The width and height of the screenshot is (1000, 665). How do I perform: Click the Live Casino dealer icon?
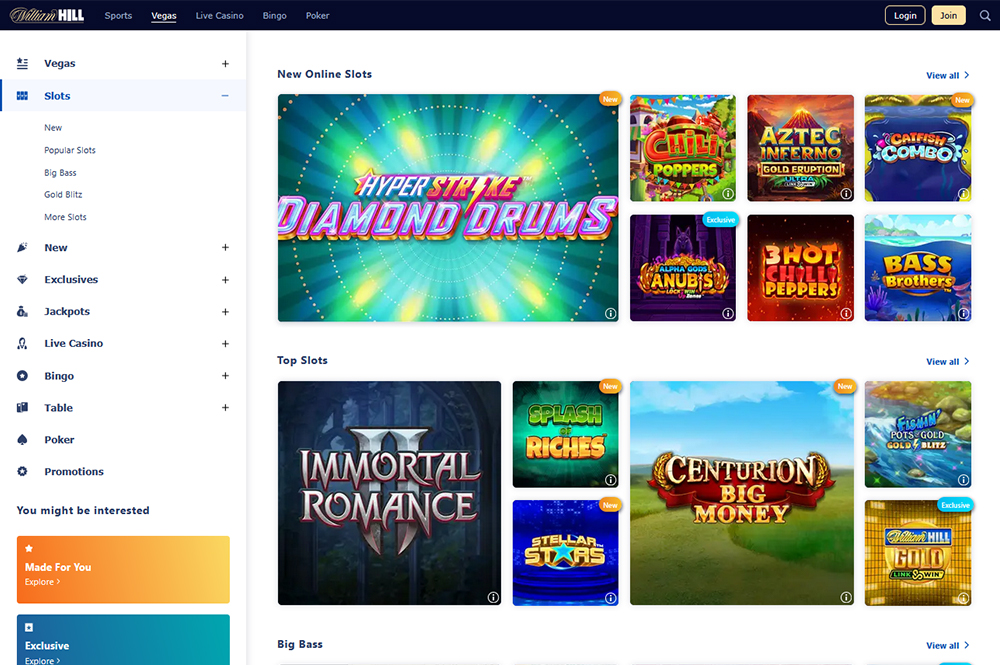(x=22, y=343)
